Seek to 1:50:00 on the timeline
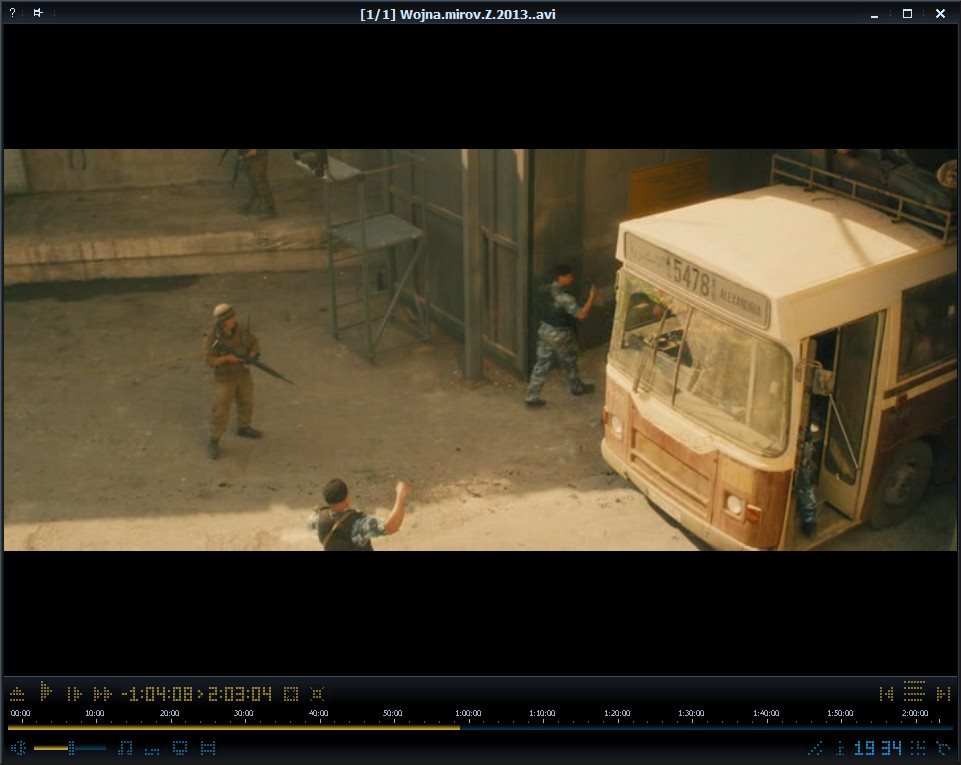Image resolution: width=961 pixels, height=765 pixels. [x=840, y=714]
